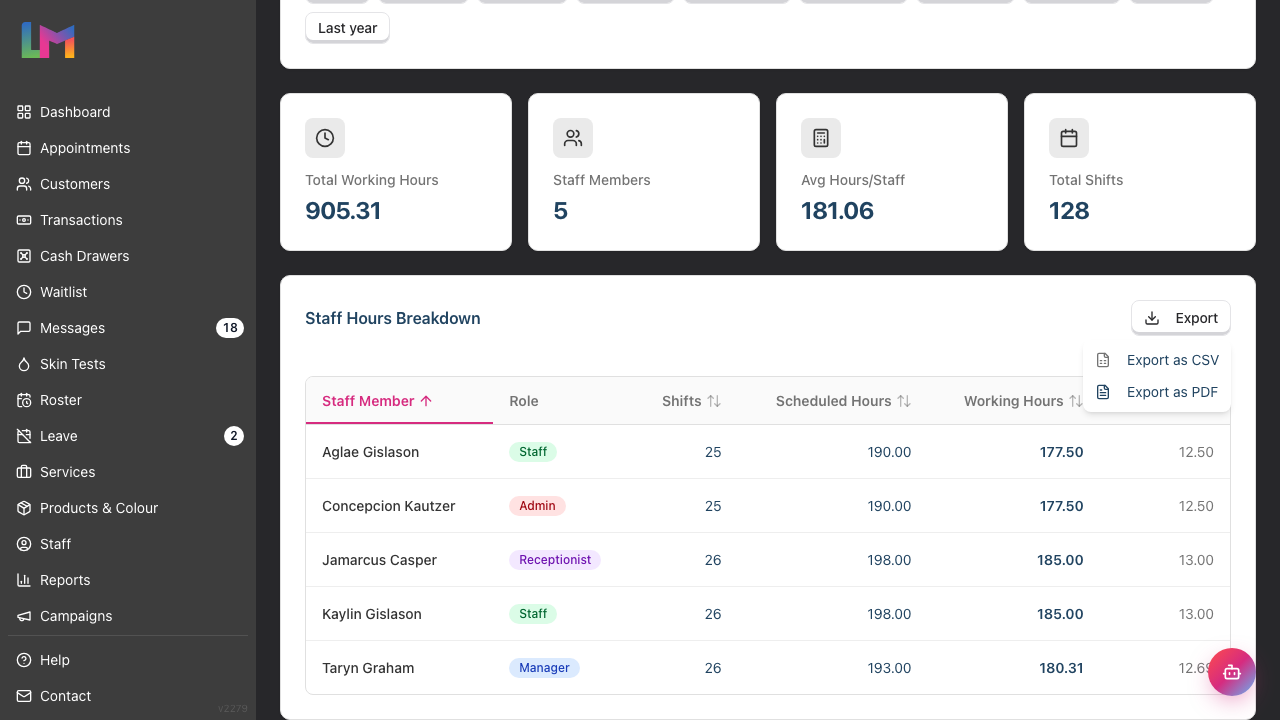Toggle Staff Member column sort direction arrow
The image size is (1280, 720).
point(426,401)
